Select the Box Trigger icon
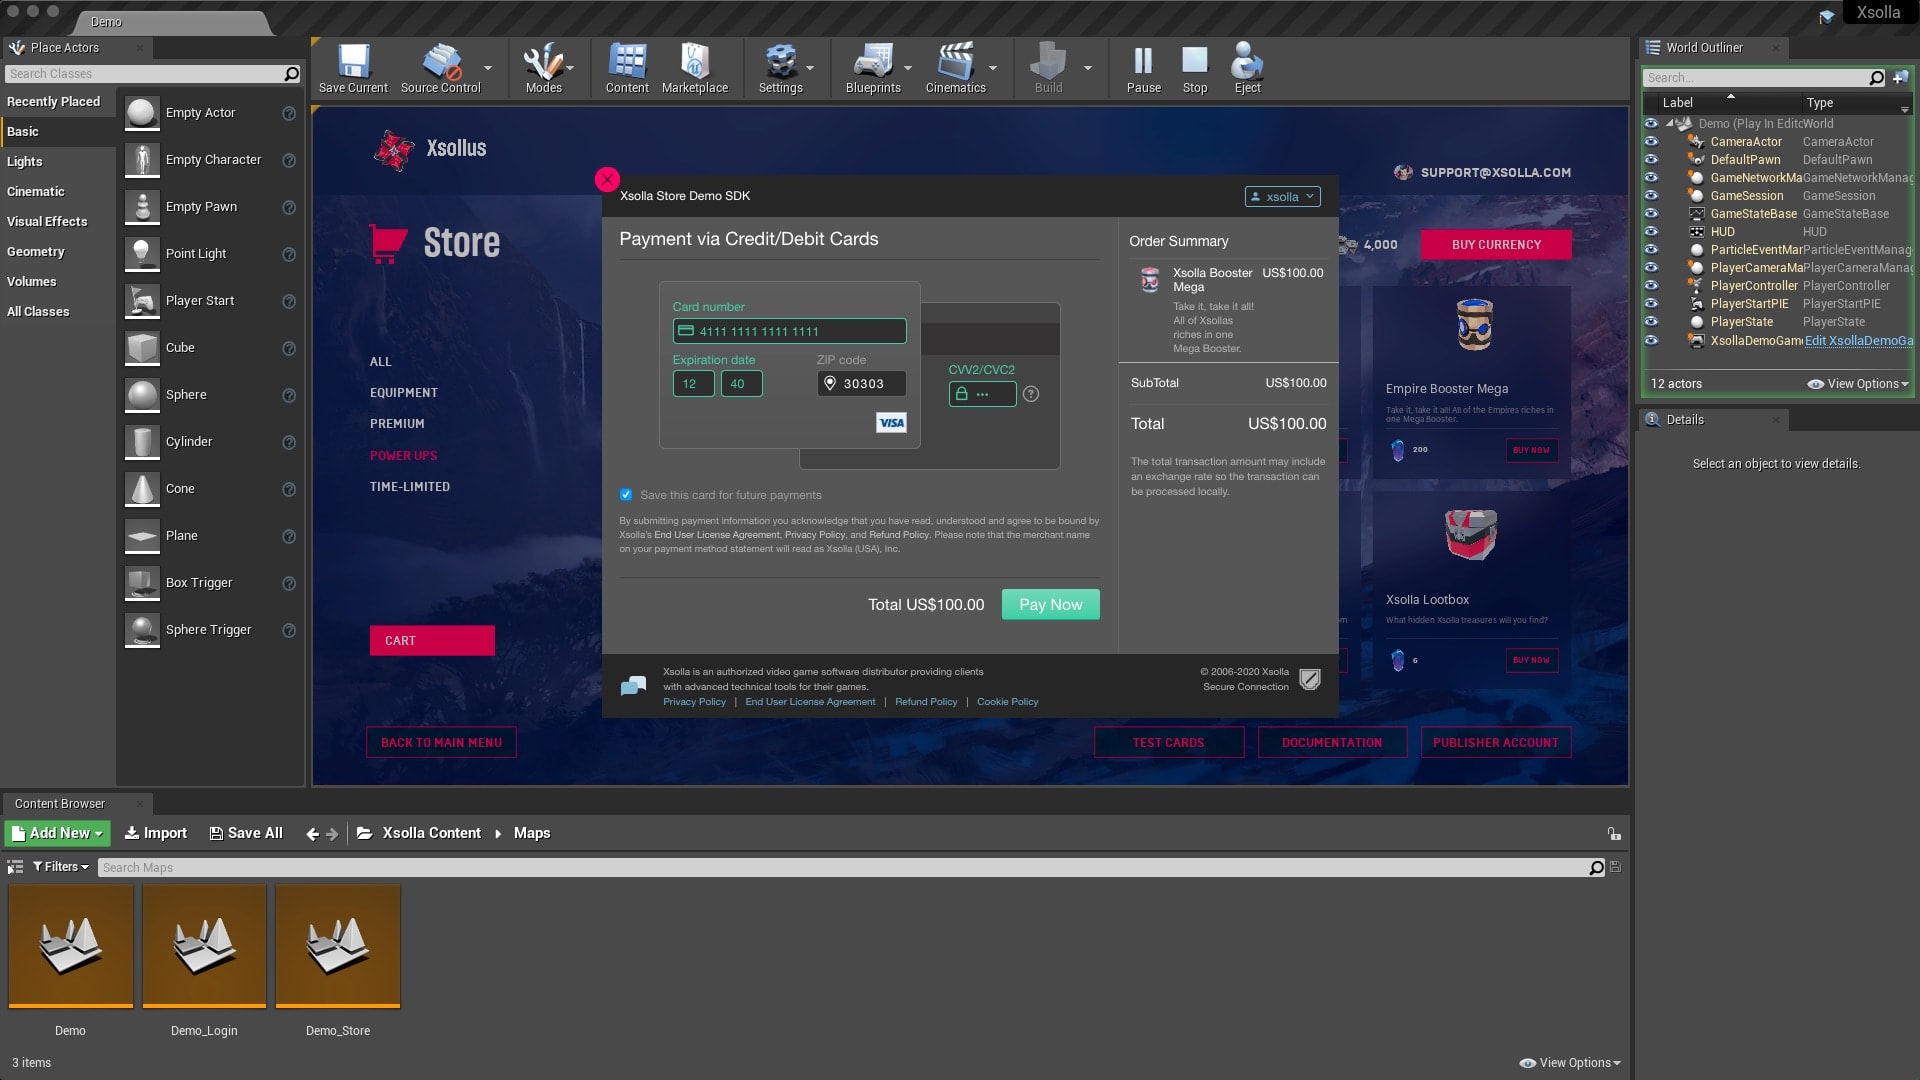Screen dimensions: 1920x1080 point(142,583)
